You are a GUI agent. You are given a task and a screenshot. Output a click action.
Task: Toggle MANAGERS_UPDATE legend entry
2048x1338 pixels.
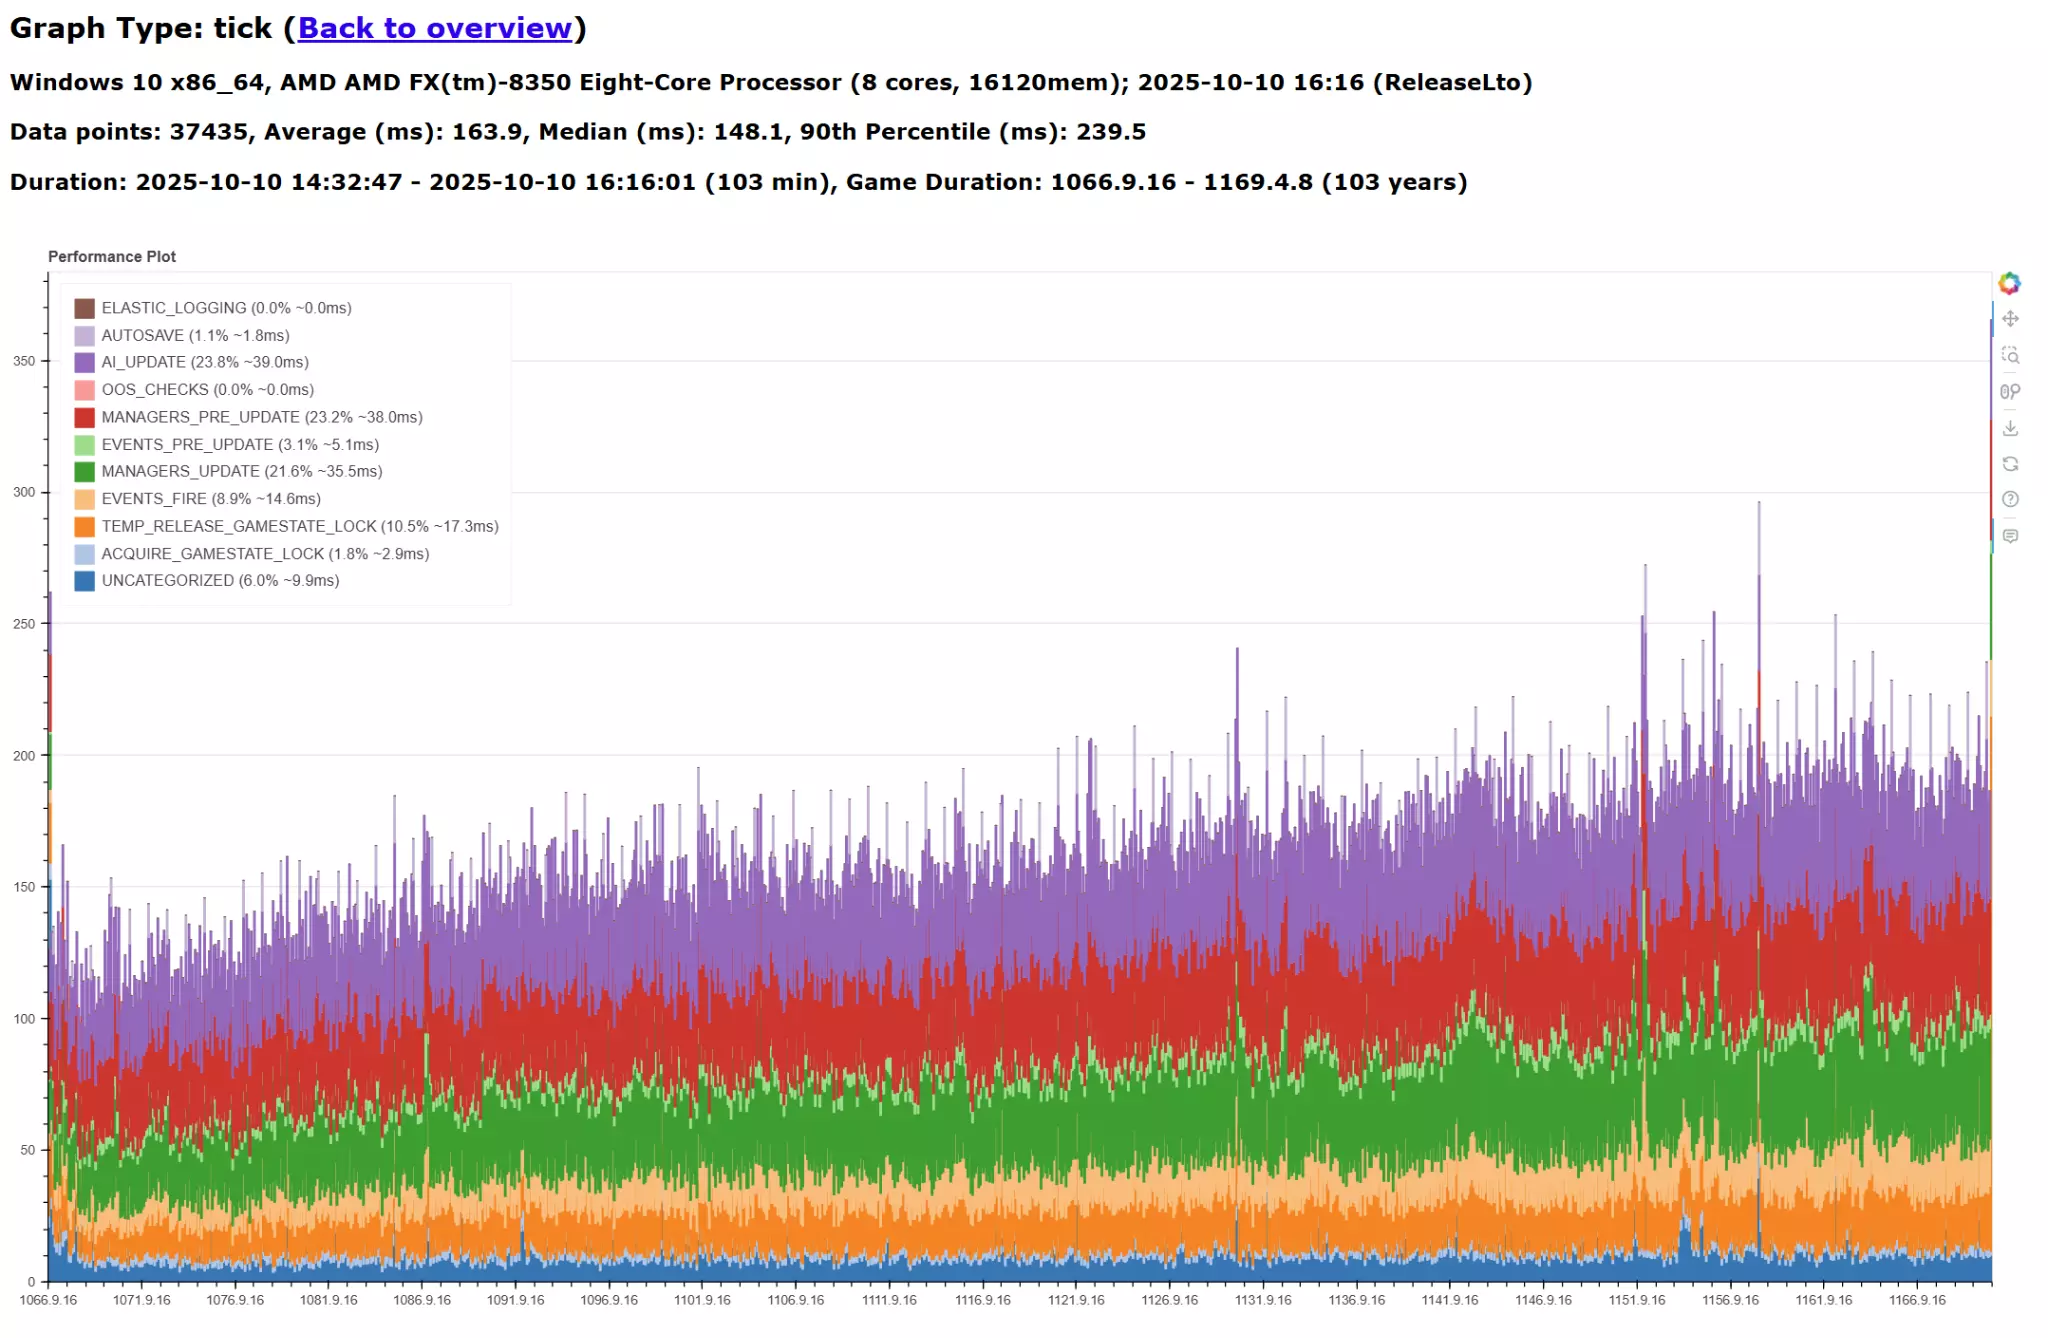tap(241, 471)
